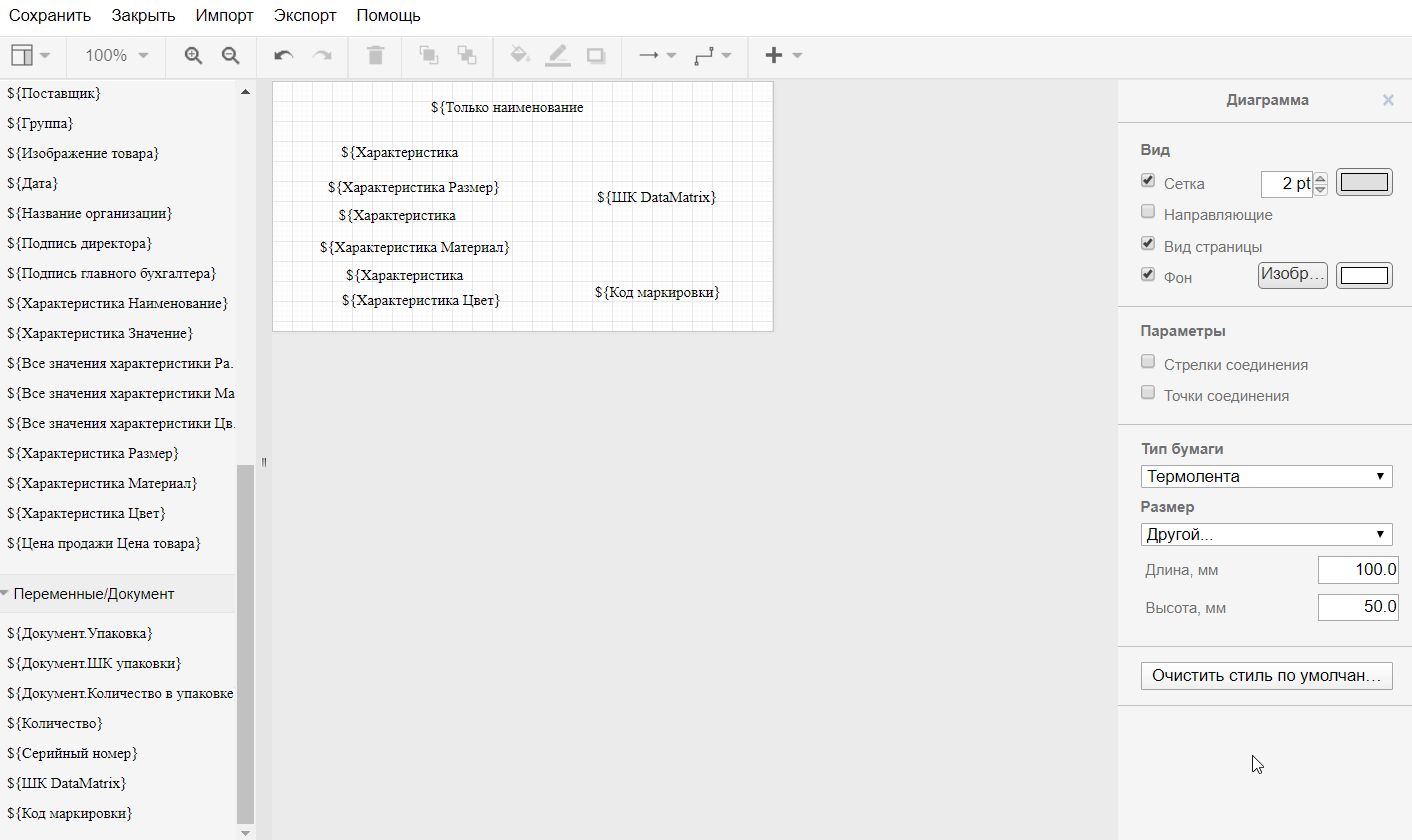Open the Экспорт menu
The height and width of the screenshot is (840, 1412).
tap(305, 16)
